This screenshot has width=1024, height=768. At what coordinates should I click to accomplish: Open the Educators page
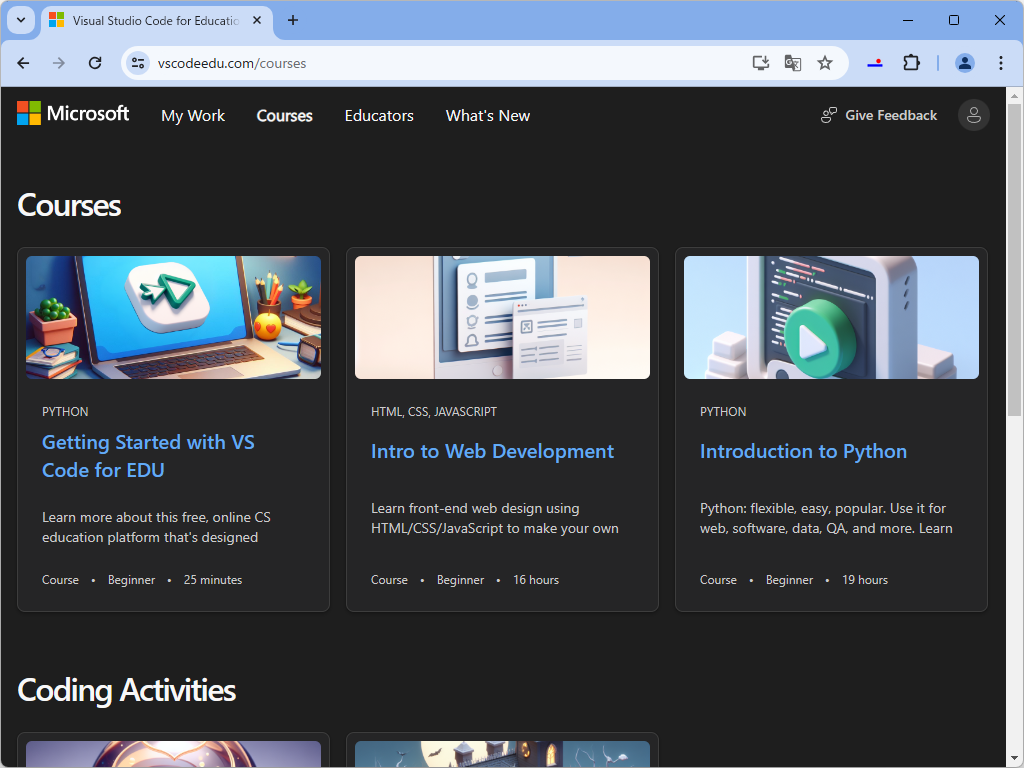pos(379,116)
